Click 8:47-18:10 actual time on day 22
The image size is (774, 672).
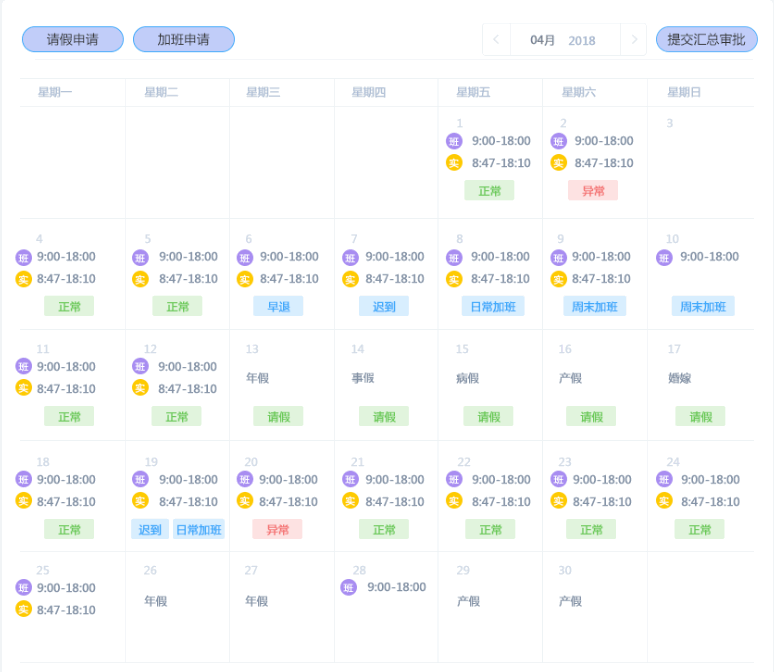[501, 502]
